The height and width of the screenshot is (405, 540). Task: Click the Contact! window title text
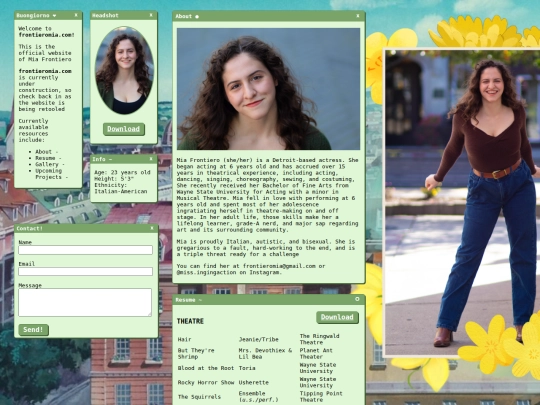point(29,228)
